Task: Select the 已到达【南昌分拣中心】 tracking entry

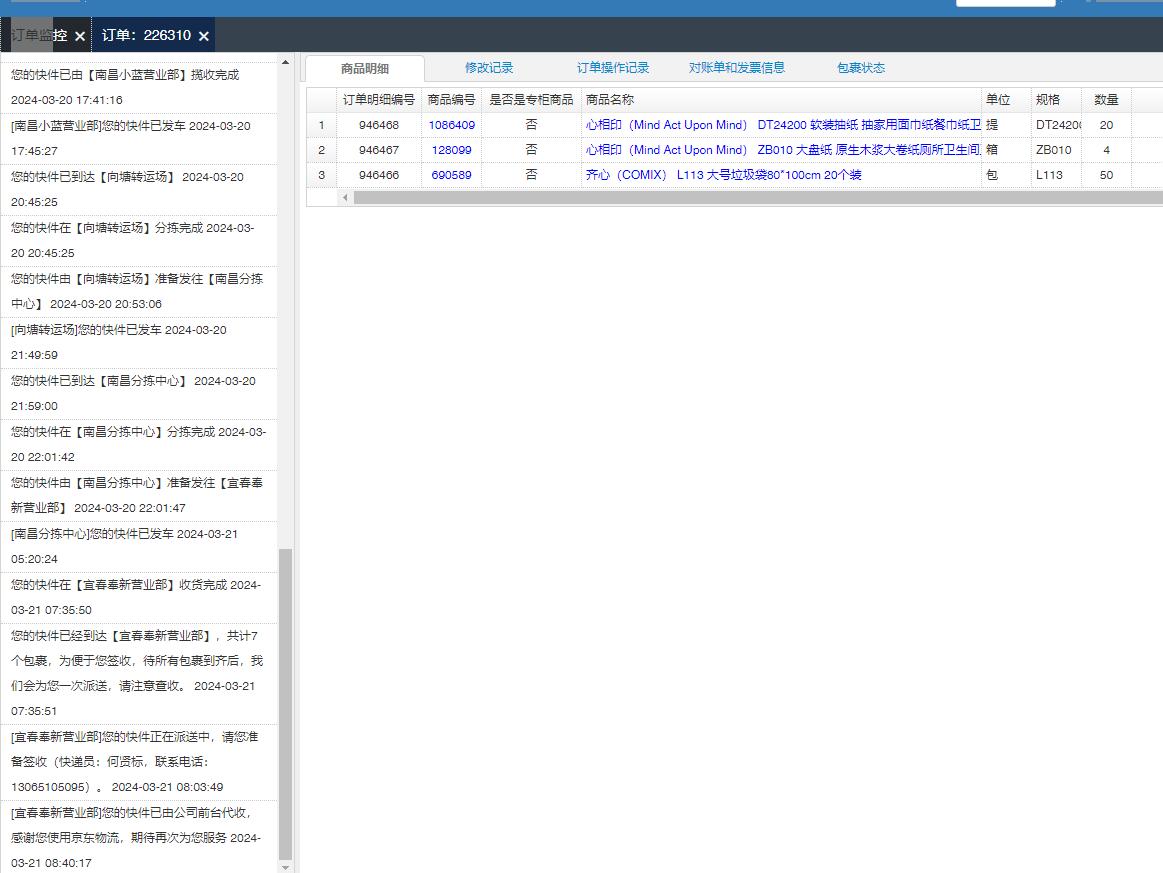Action: tap(139, 395)
